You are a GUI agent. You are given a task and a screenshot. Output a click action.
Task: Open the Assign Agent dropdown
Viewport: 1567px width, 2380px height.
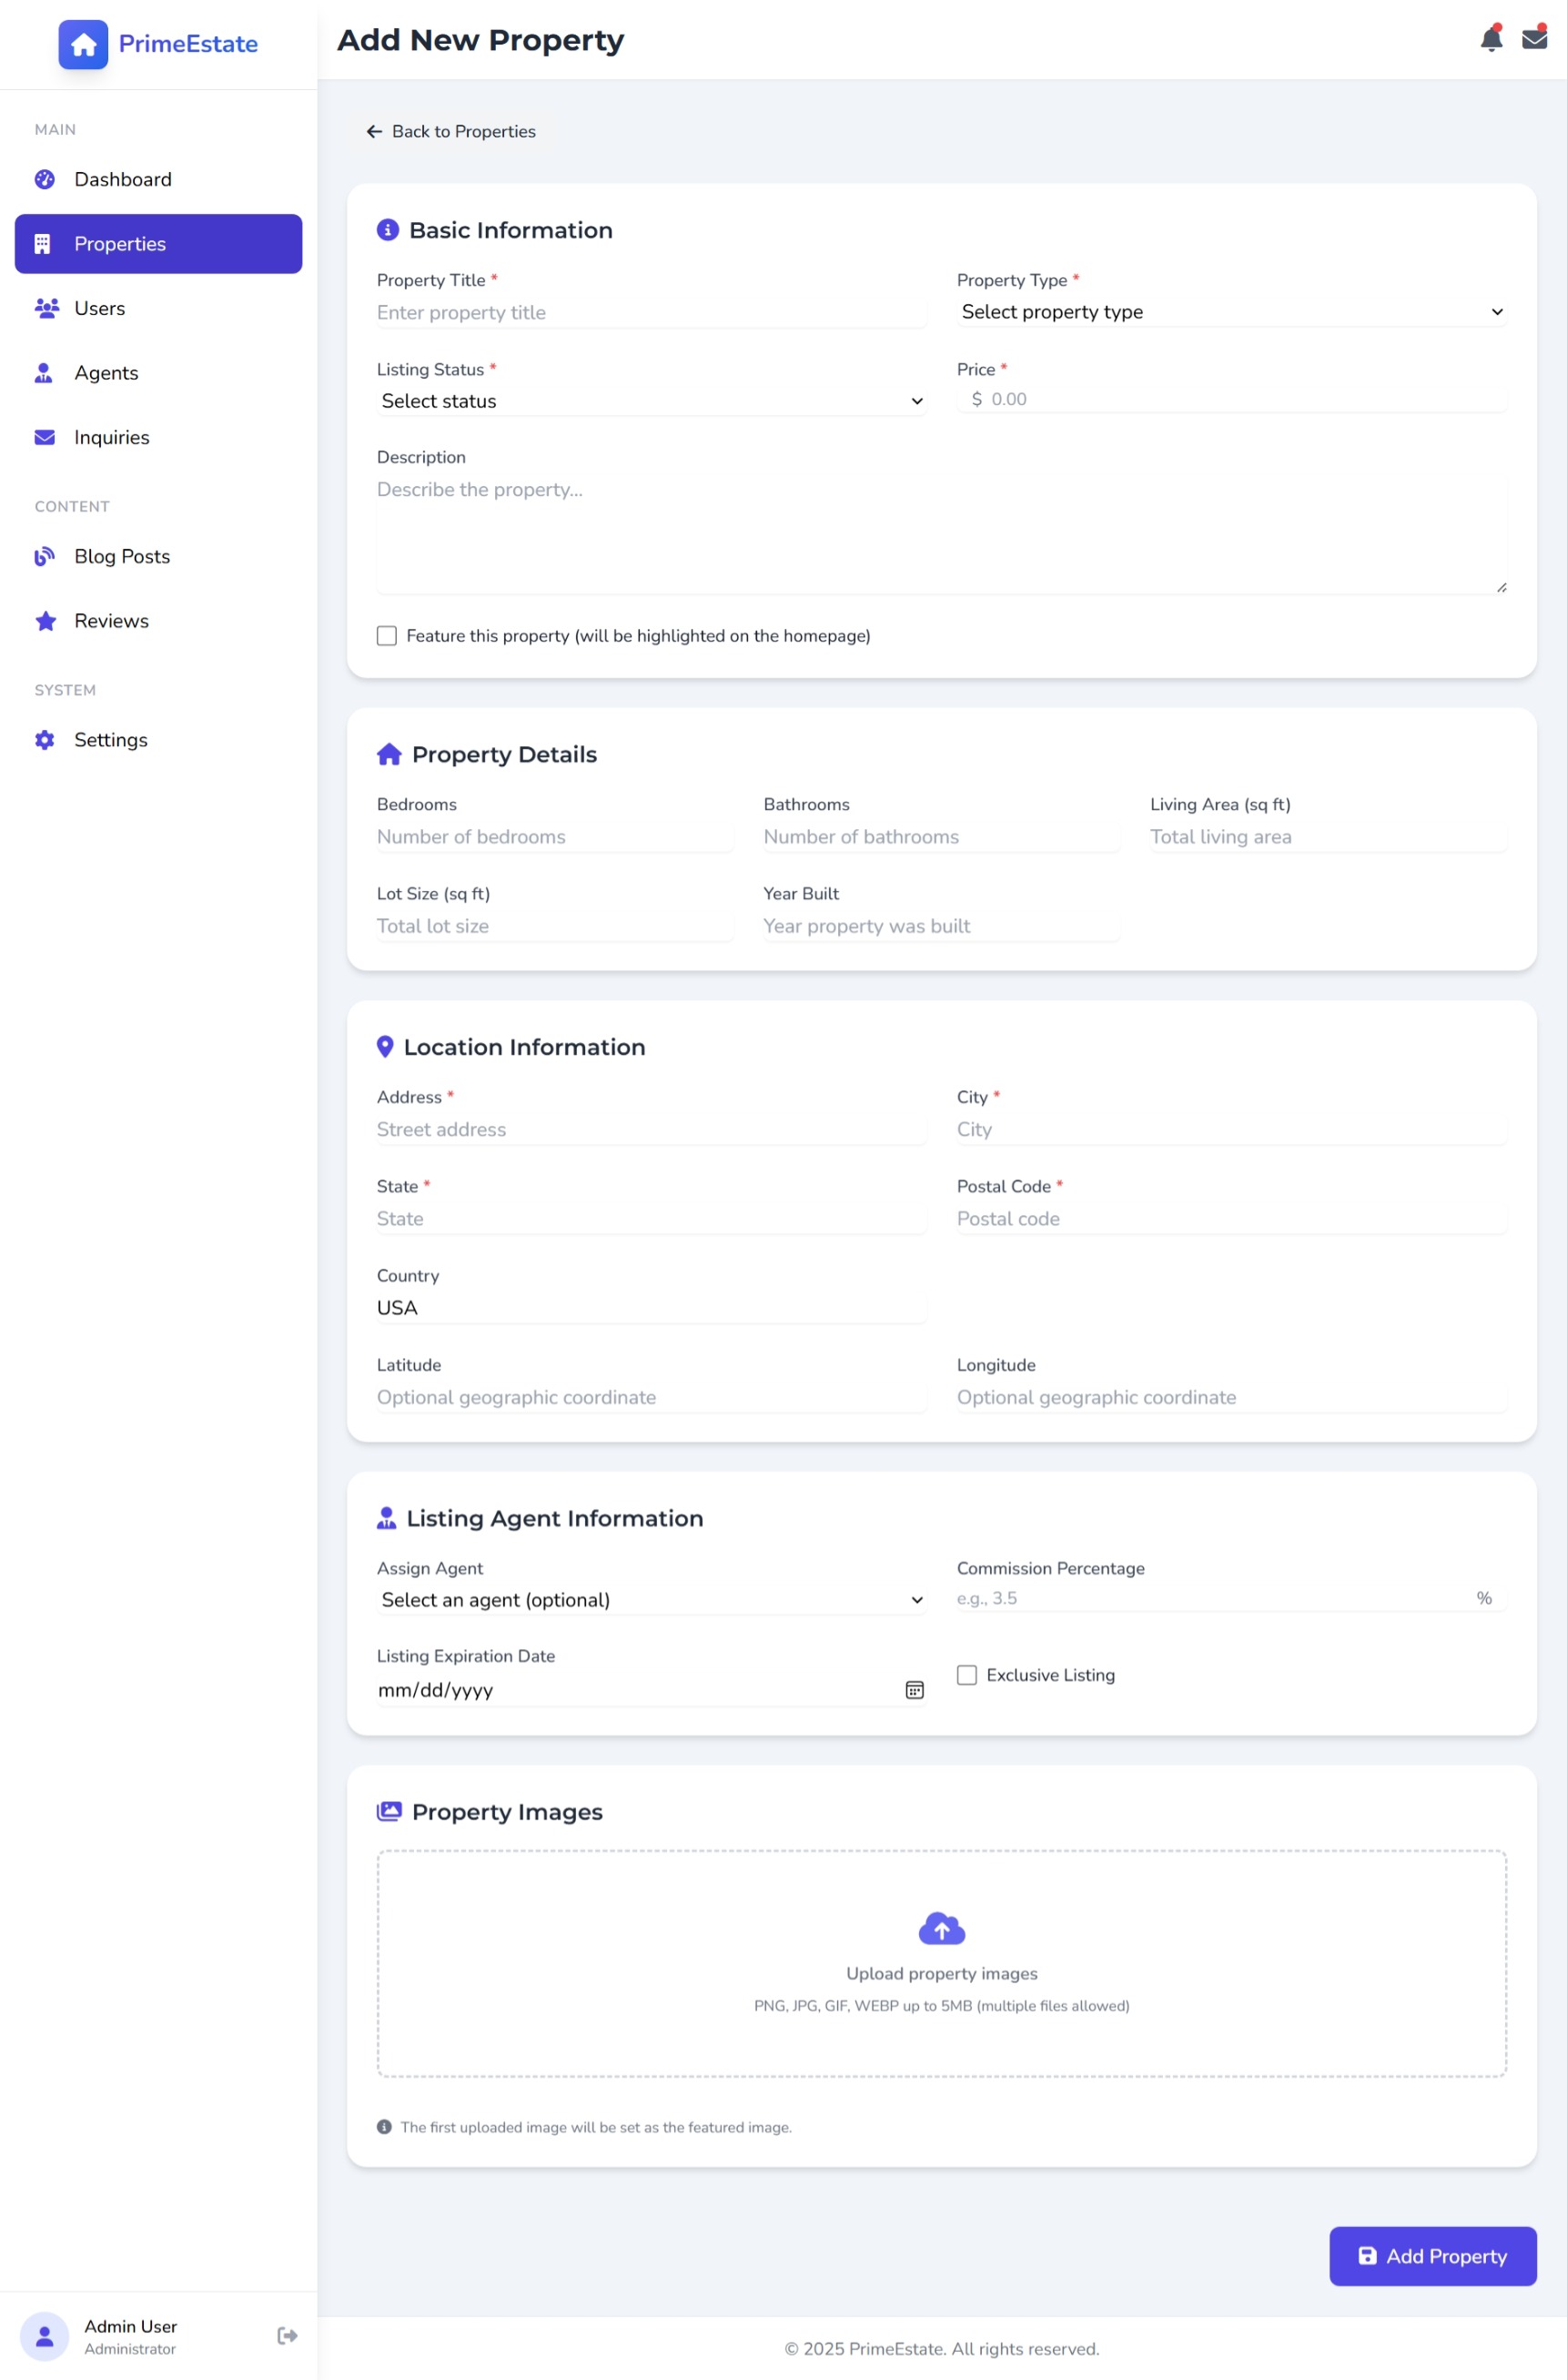[651, 1600]
